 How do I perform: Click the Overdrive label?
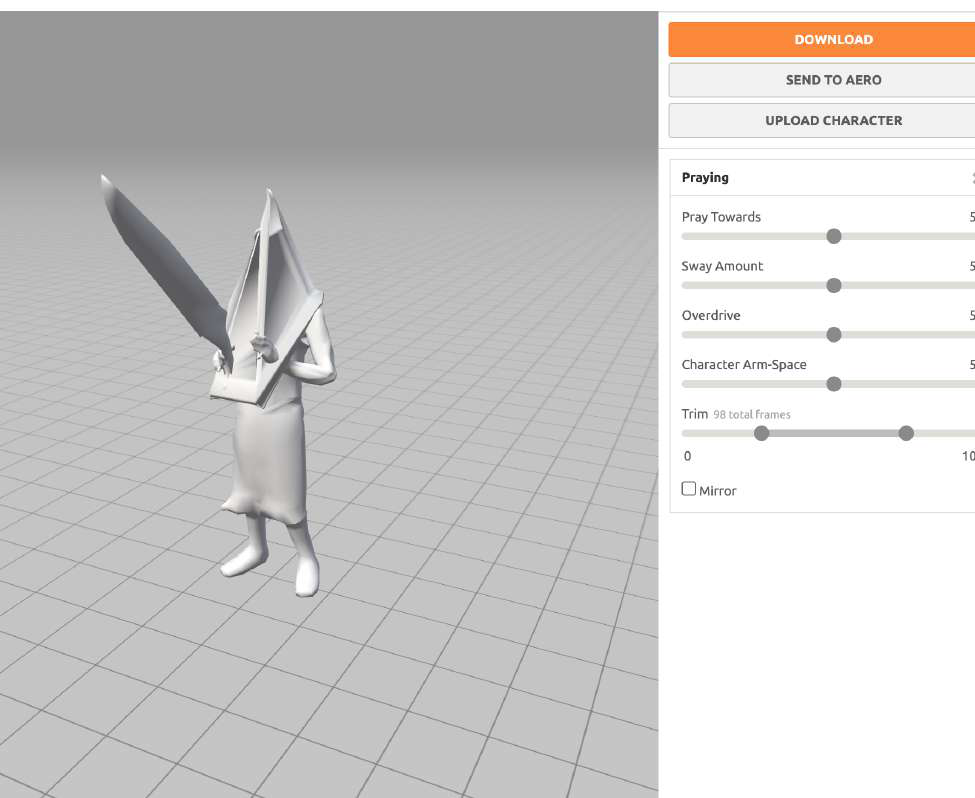[711, 315]
